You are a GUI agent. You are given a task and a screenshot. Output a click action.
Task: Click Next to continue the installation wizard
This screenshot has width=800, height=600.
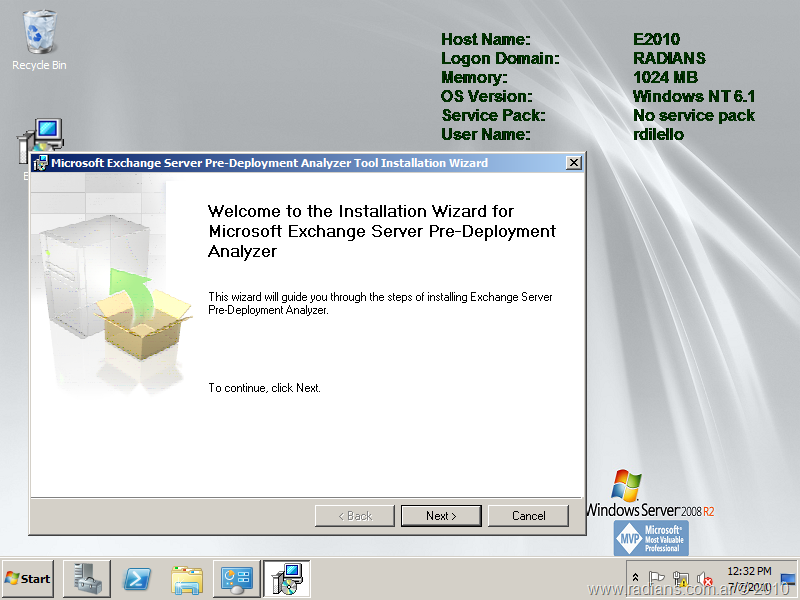click(x=440, y=516)
